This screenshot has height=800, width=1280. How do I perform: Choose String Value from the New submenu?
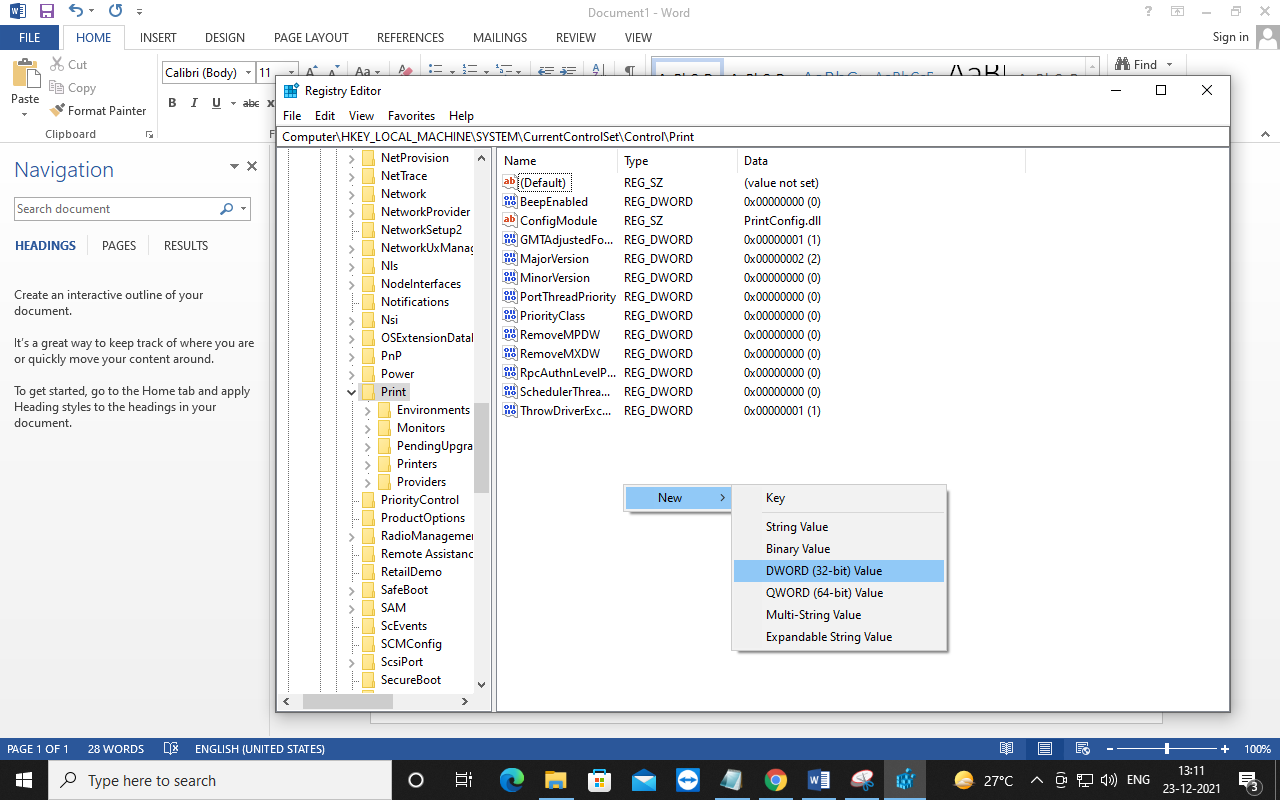point(839,527)
